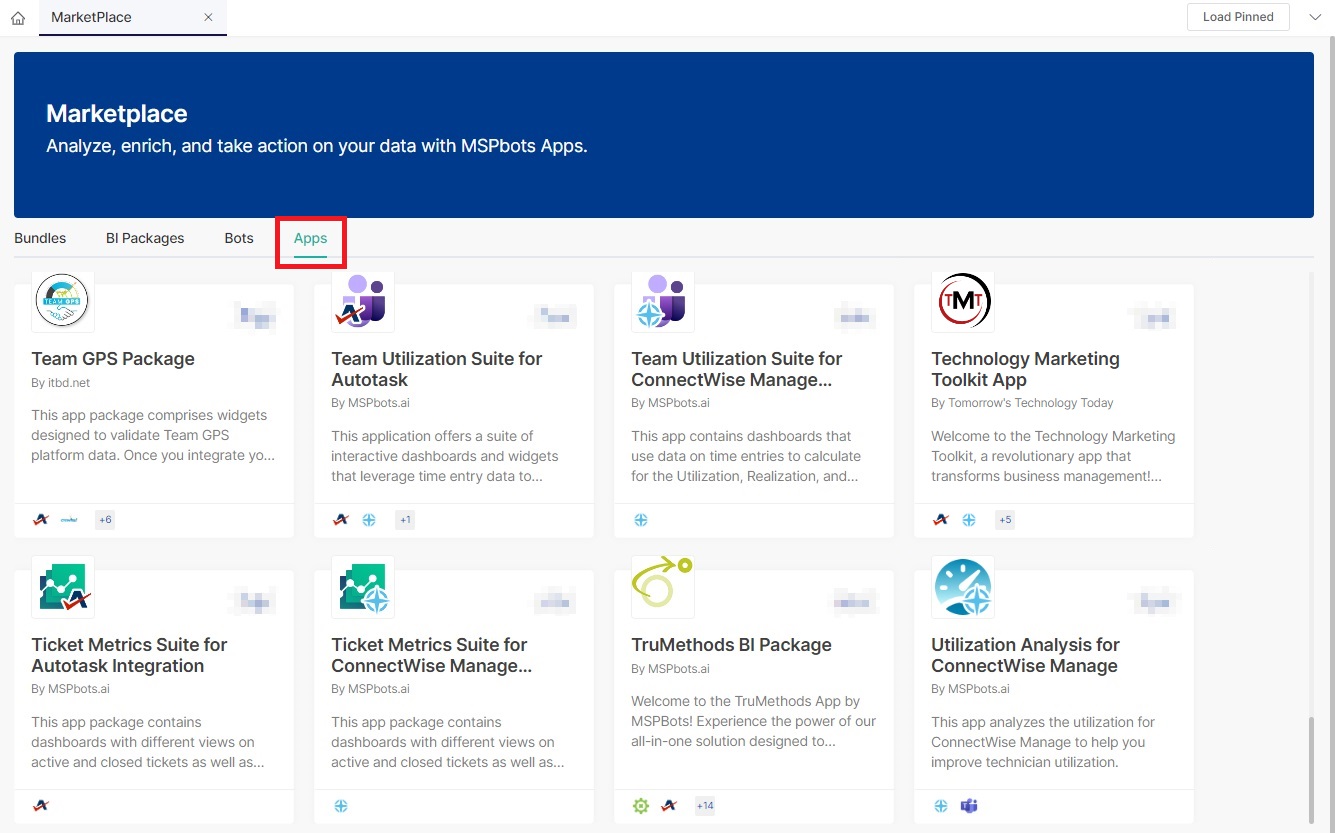Click the Technology Marketing Toolkit TMT logo

[963, 301]
